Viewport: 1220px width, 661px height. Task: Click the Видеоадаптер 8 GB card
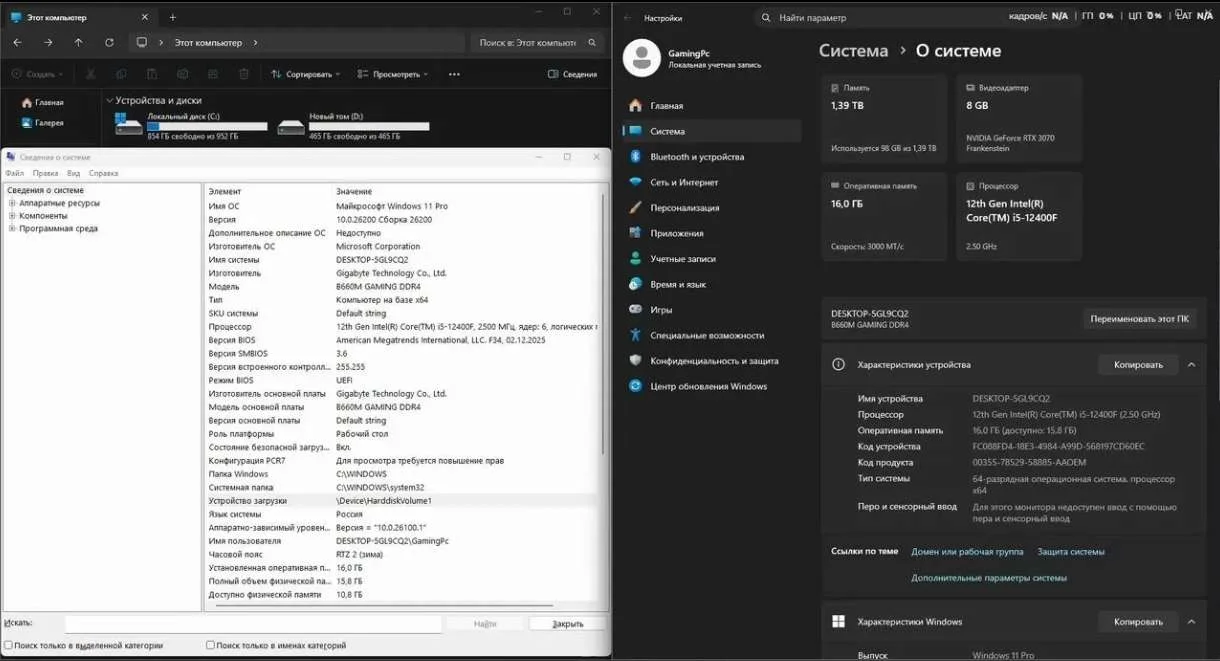pos(1019,118)
